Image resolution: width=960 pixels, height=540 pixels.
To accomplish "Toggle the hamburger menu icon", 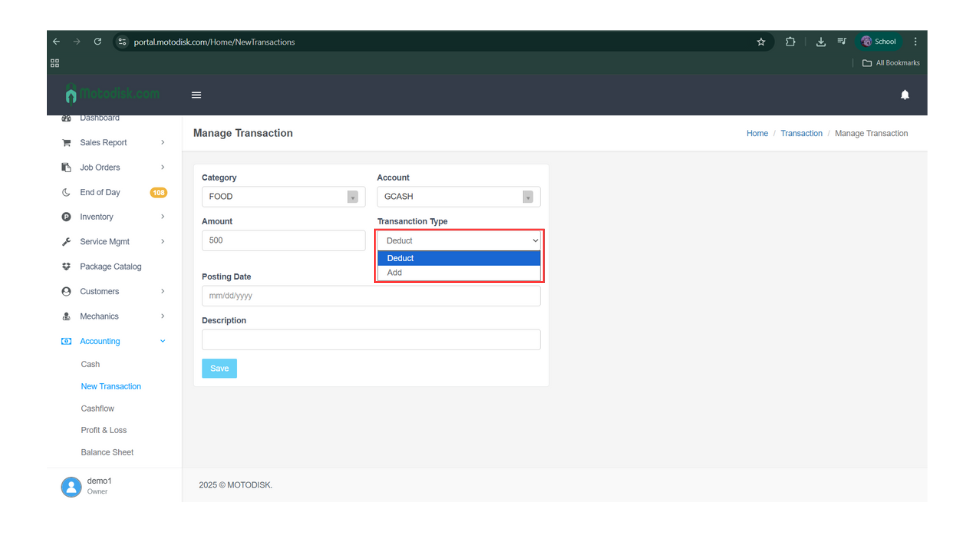I will click(x=196, y=95).
